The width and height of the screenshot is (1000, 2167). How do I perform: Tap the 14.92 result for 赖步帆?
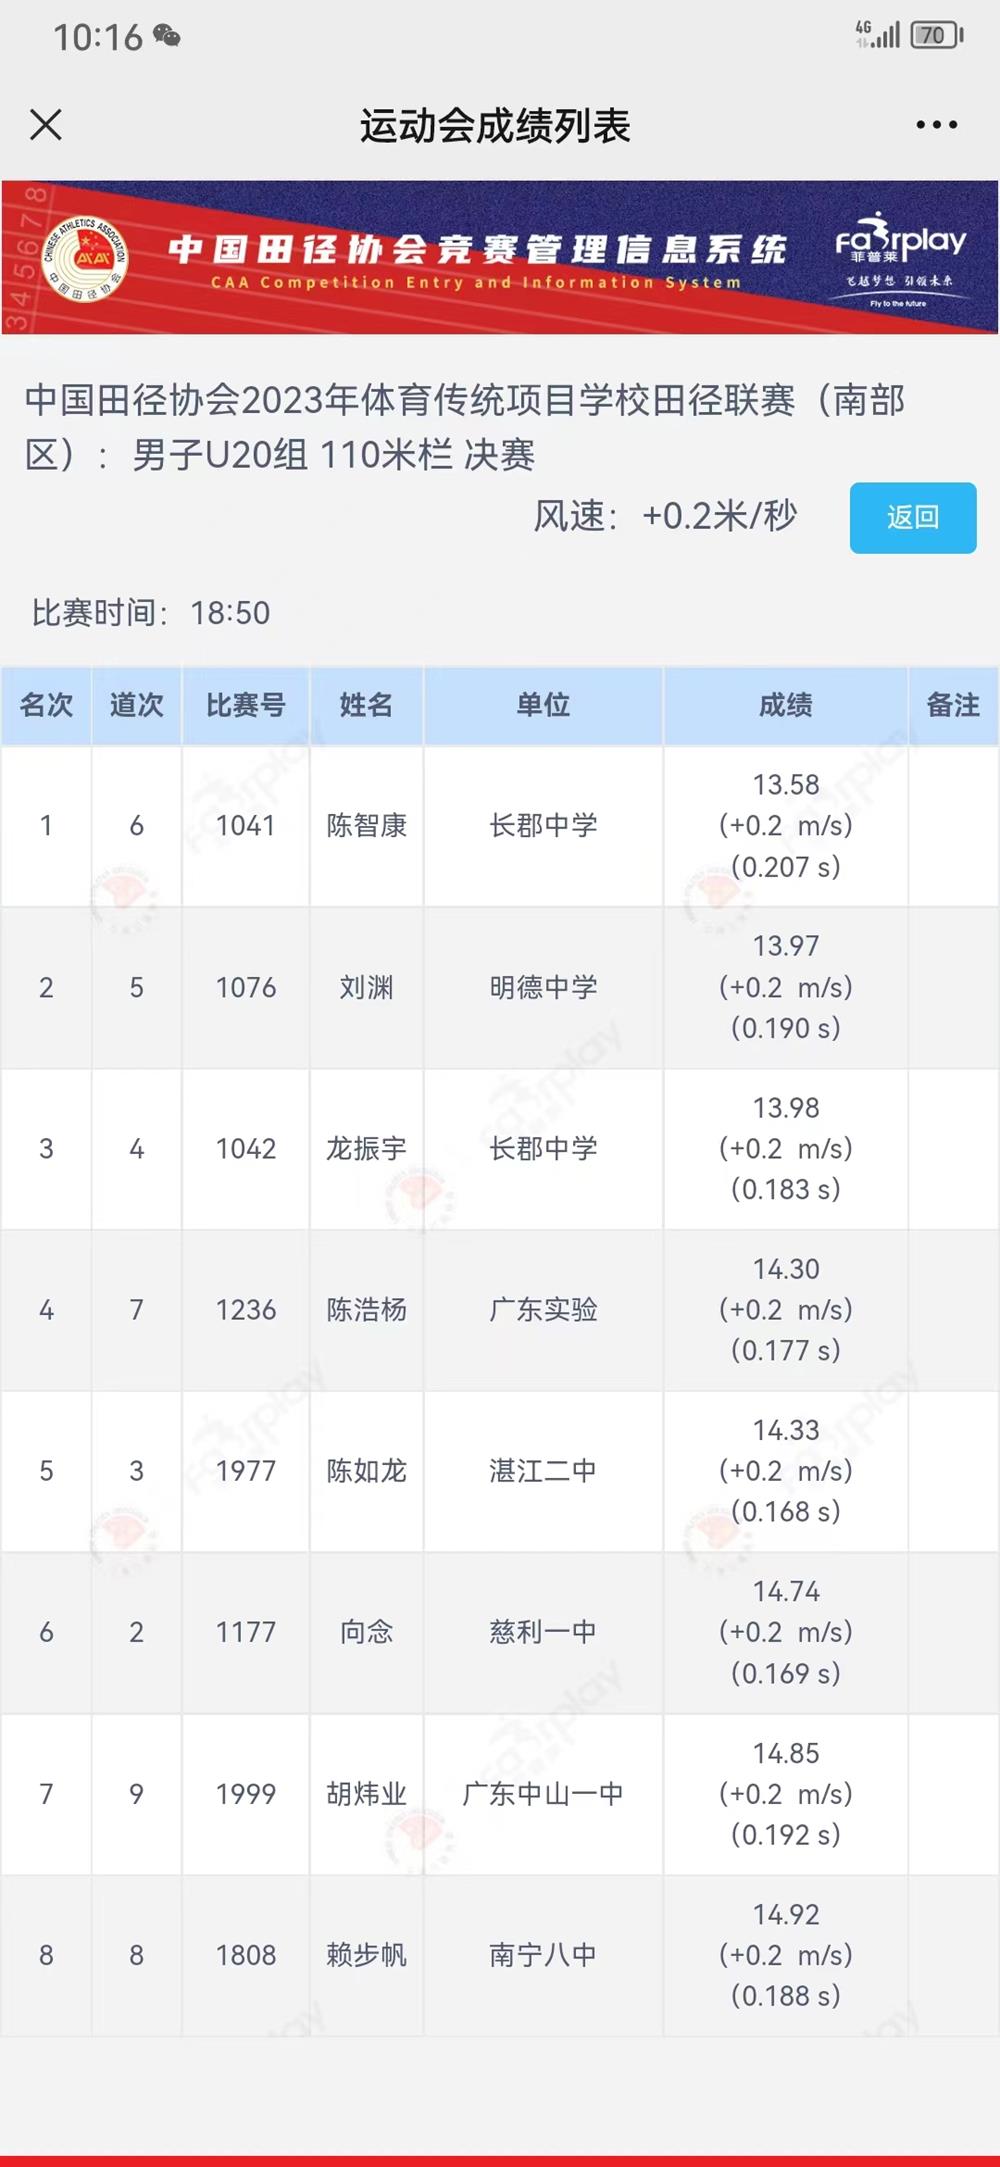(786, 1914)
